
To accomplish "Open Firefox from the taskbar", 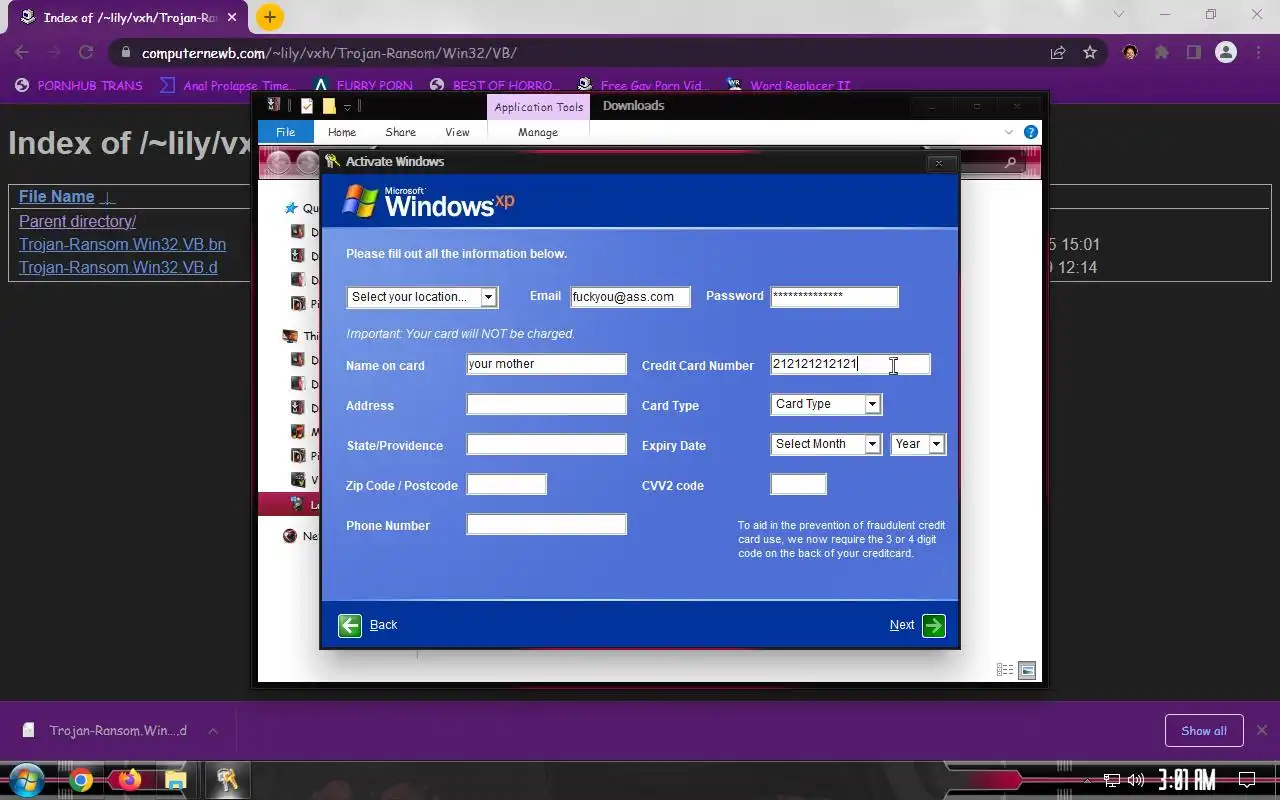I will [x=129, y=780].
